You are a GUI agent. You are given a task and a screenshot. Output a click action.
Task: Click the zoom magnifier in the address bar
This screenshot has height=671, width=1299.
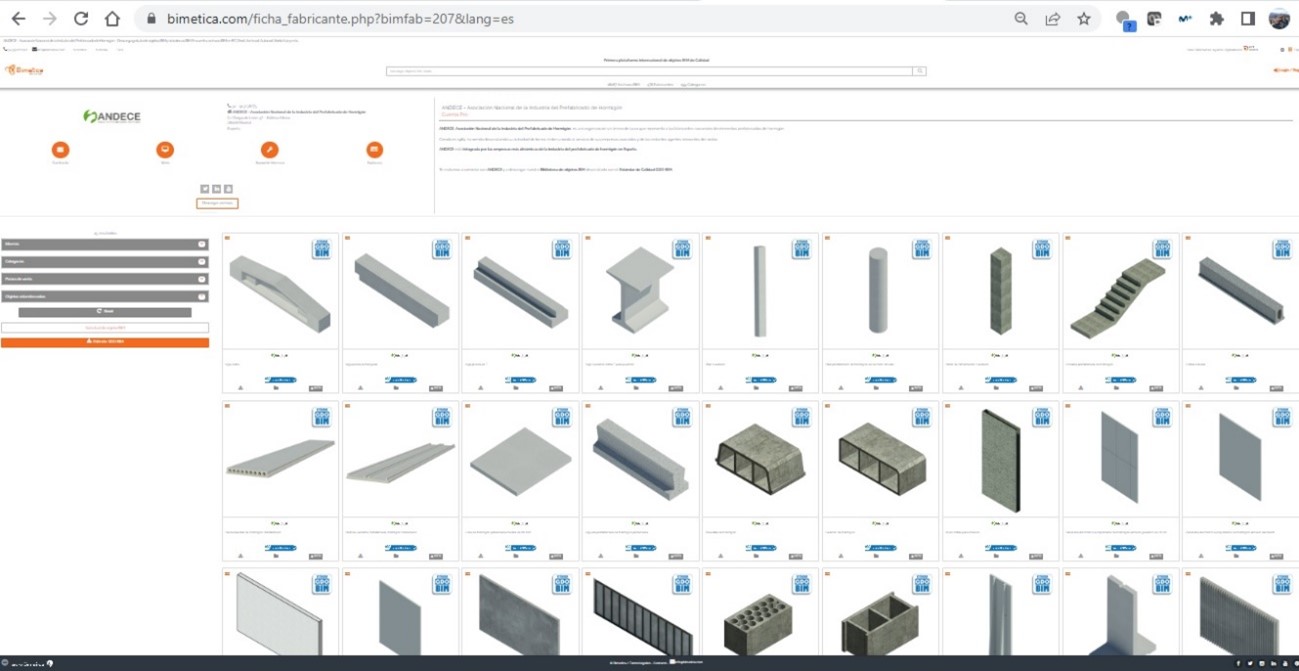(1021, 18)
